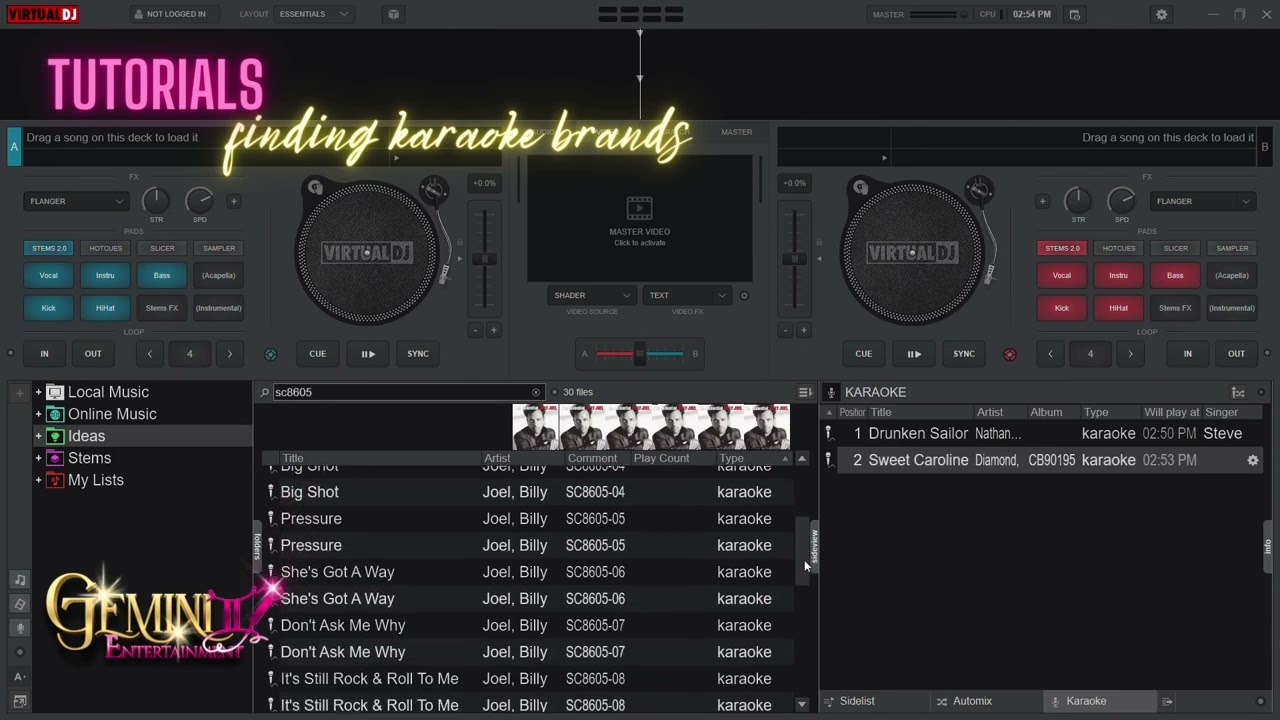Click the right deck play/pause button
Image resolution: width=1280 pixels, height=720 pixels.
click(x=914, y=354)
